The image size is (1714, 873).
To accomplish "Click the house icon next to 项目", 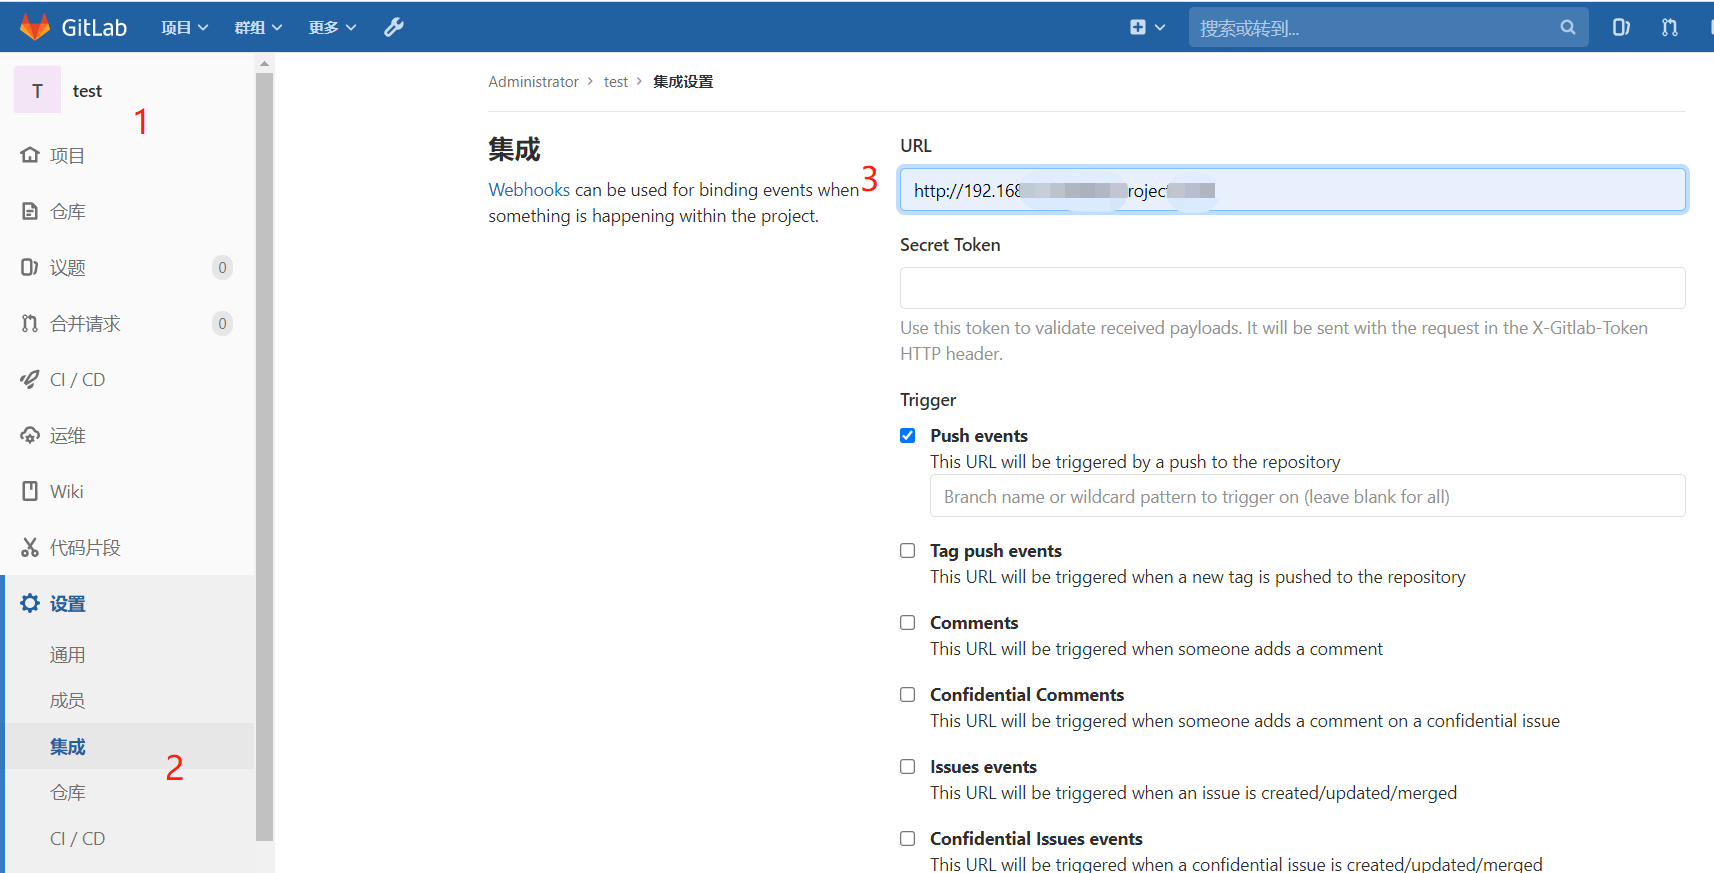I will pos(30,155).
